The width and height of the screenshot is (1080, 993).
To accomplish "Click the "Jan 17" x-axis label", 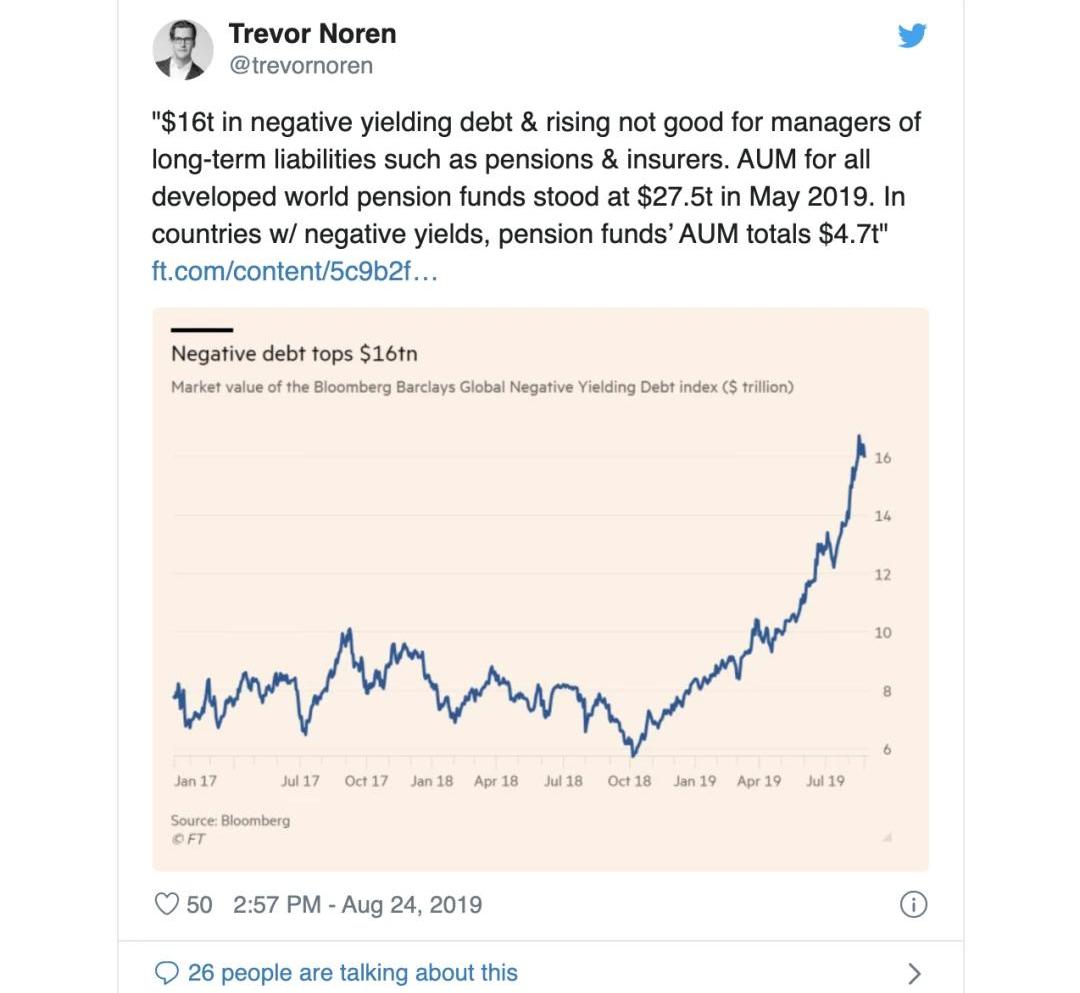I will point(195,781).
